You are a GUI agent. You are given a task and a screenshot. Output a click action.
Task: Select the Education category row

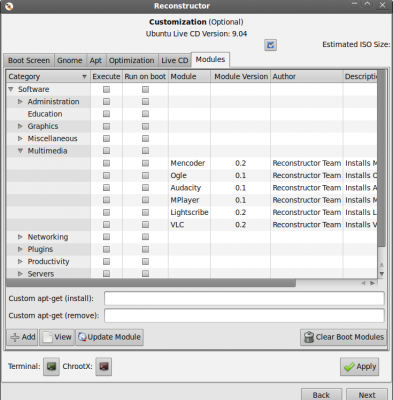(x=192, y=114)
